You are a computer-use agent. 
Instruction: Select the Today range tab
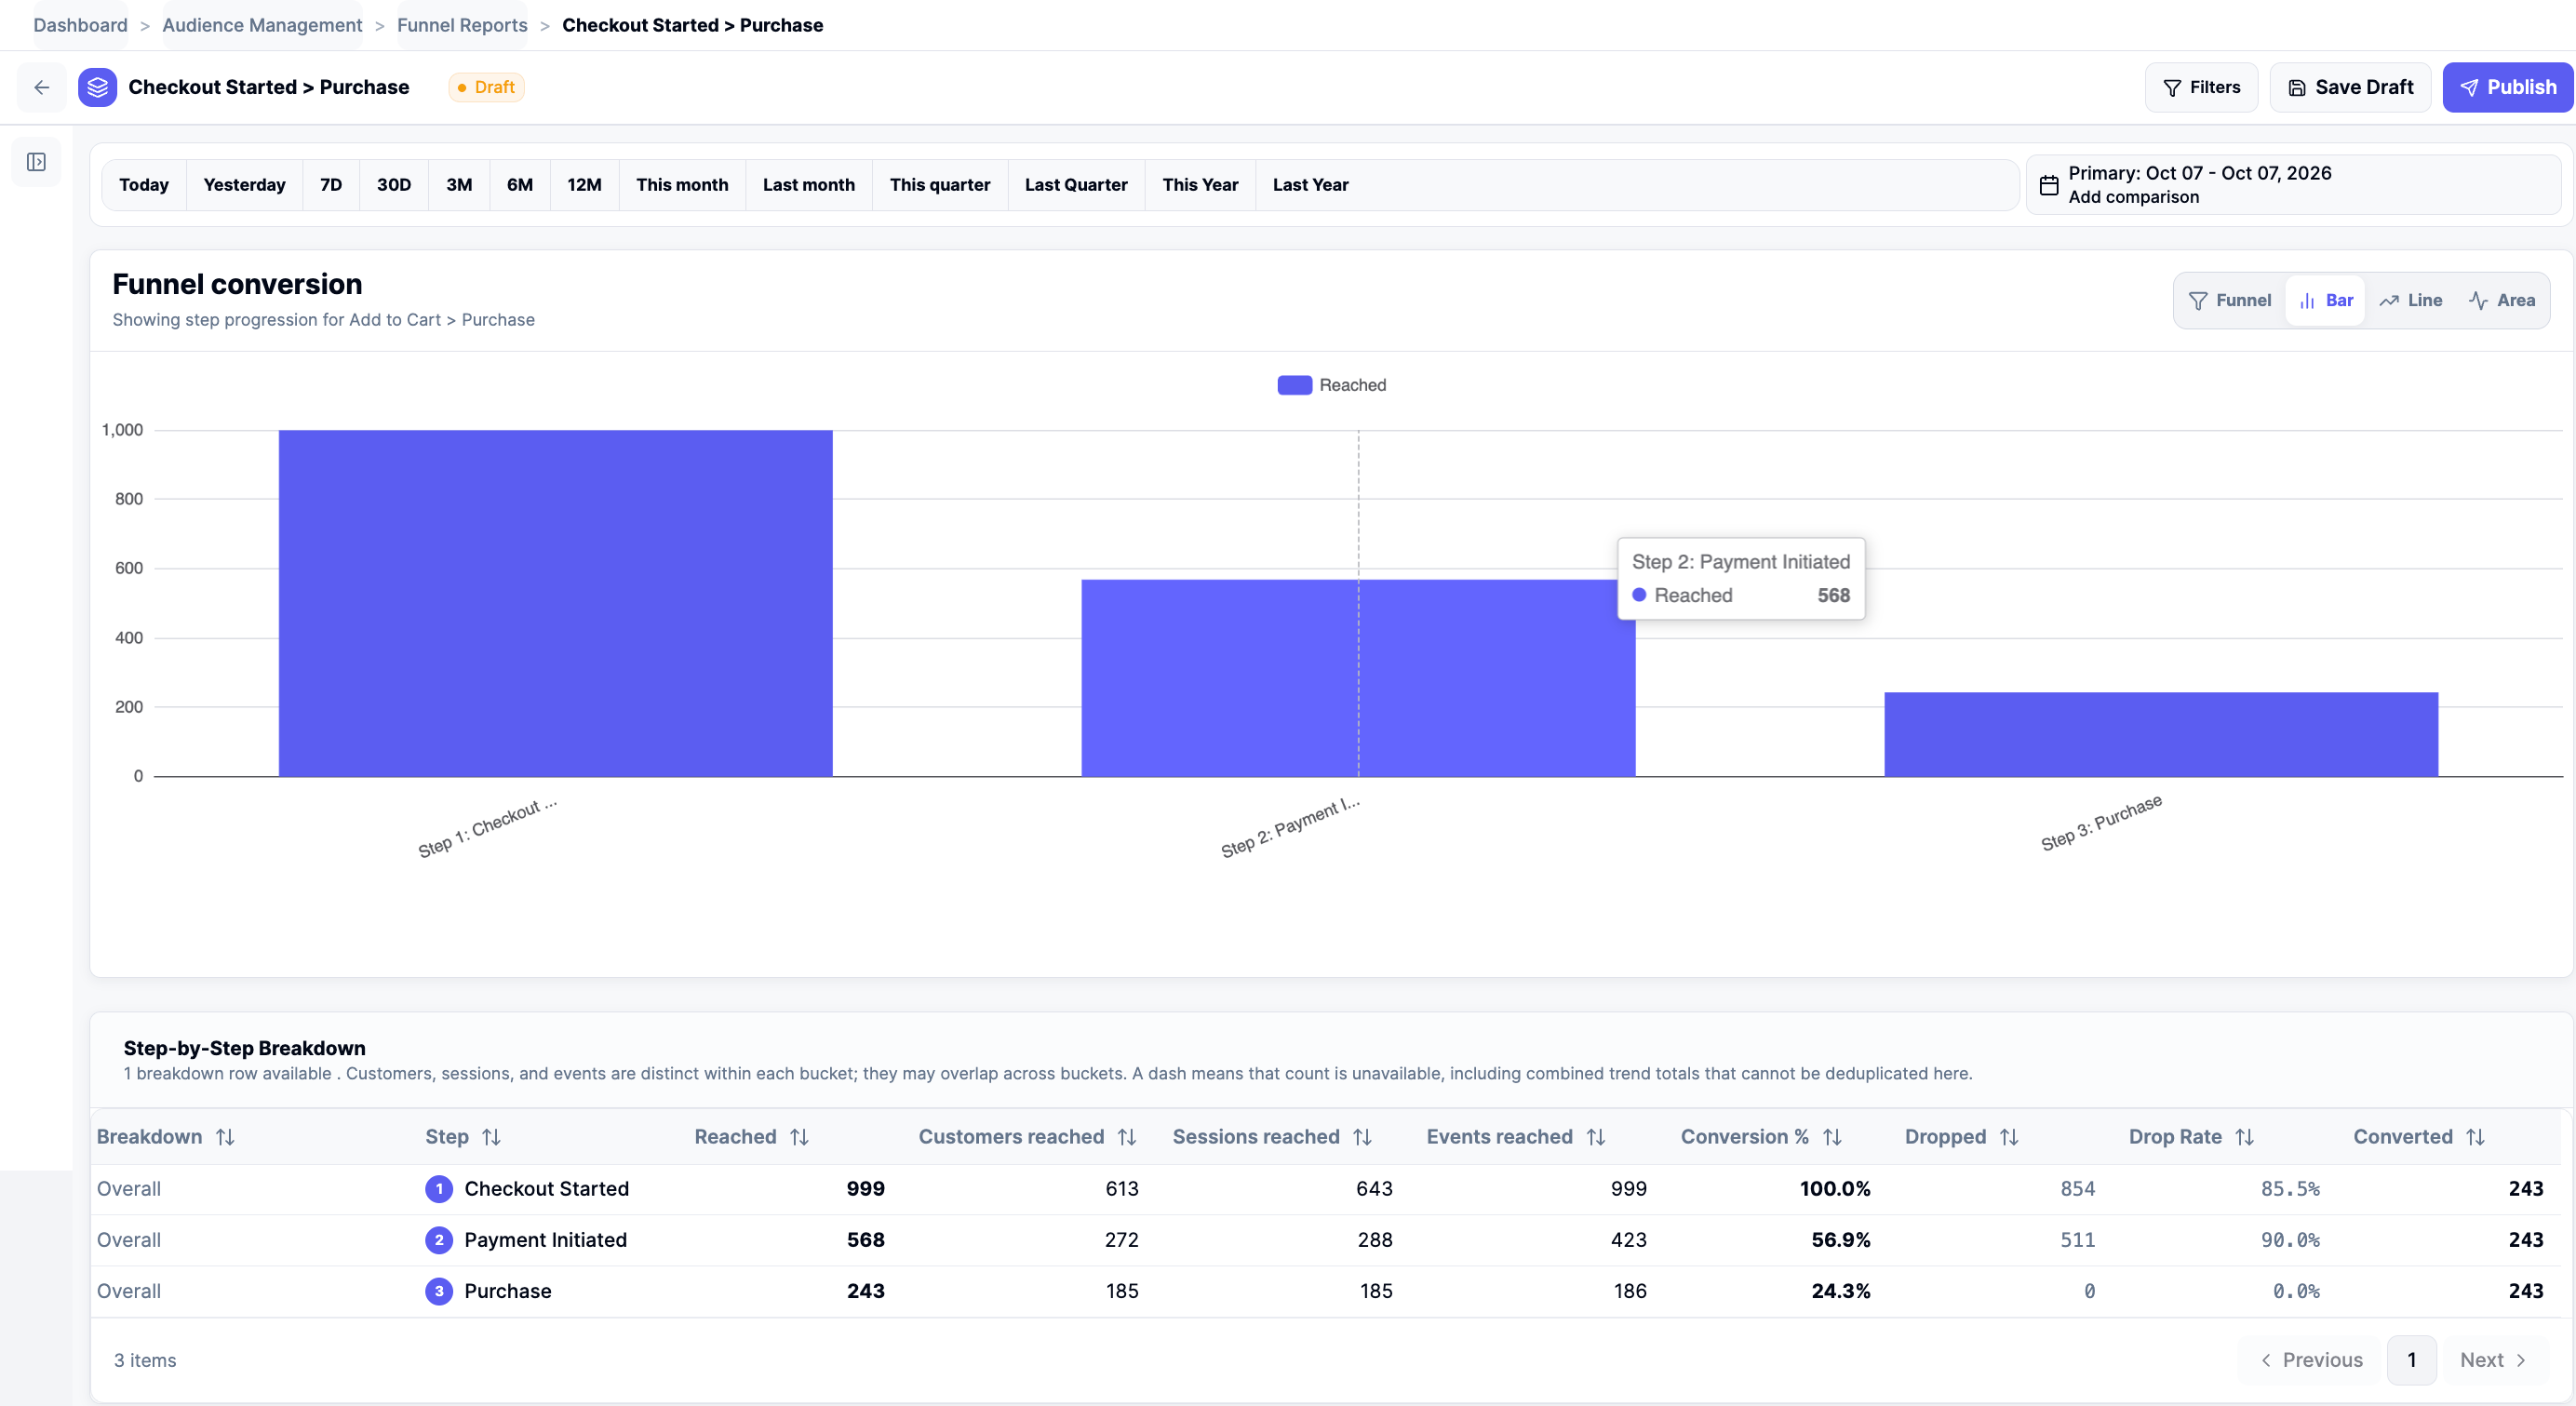pos(144,185)
